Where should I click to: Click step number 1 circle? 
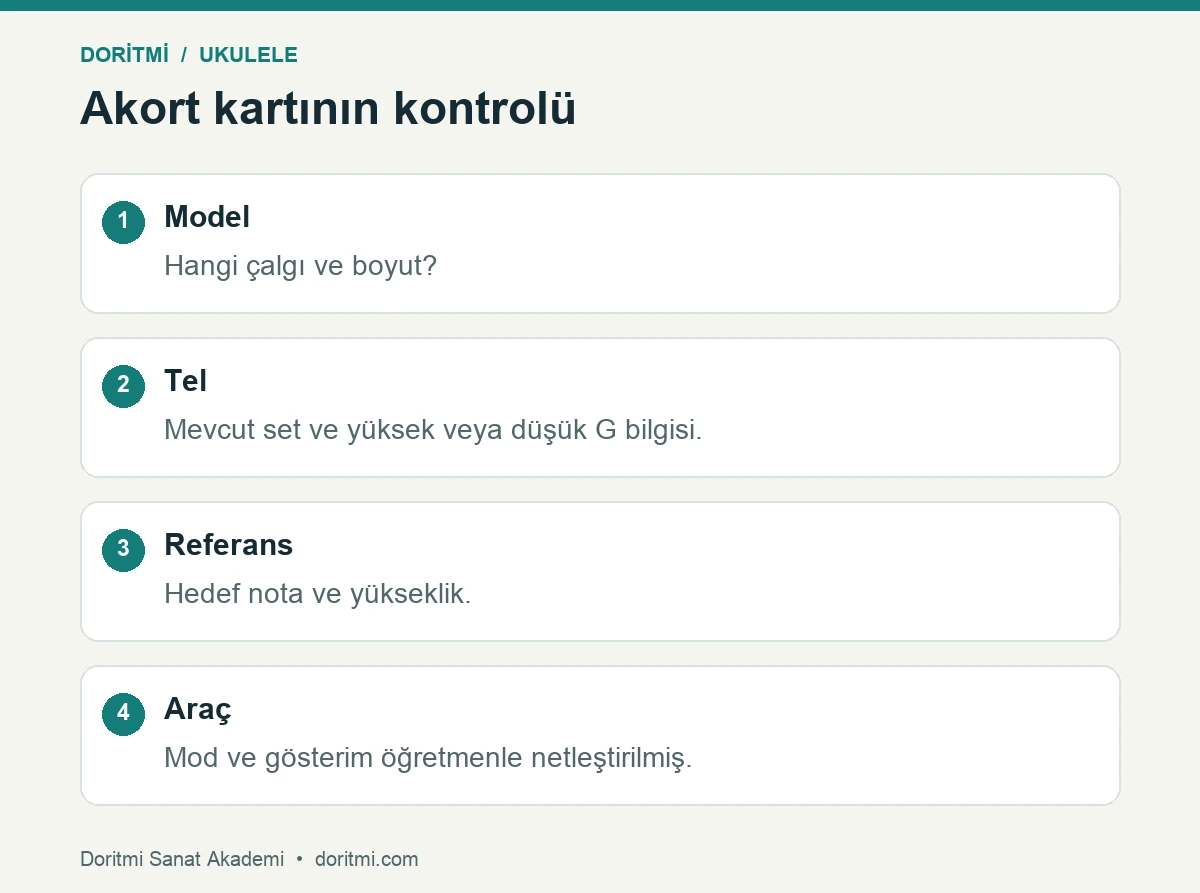tap(123, 222)
